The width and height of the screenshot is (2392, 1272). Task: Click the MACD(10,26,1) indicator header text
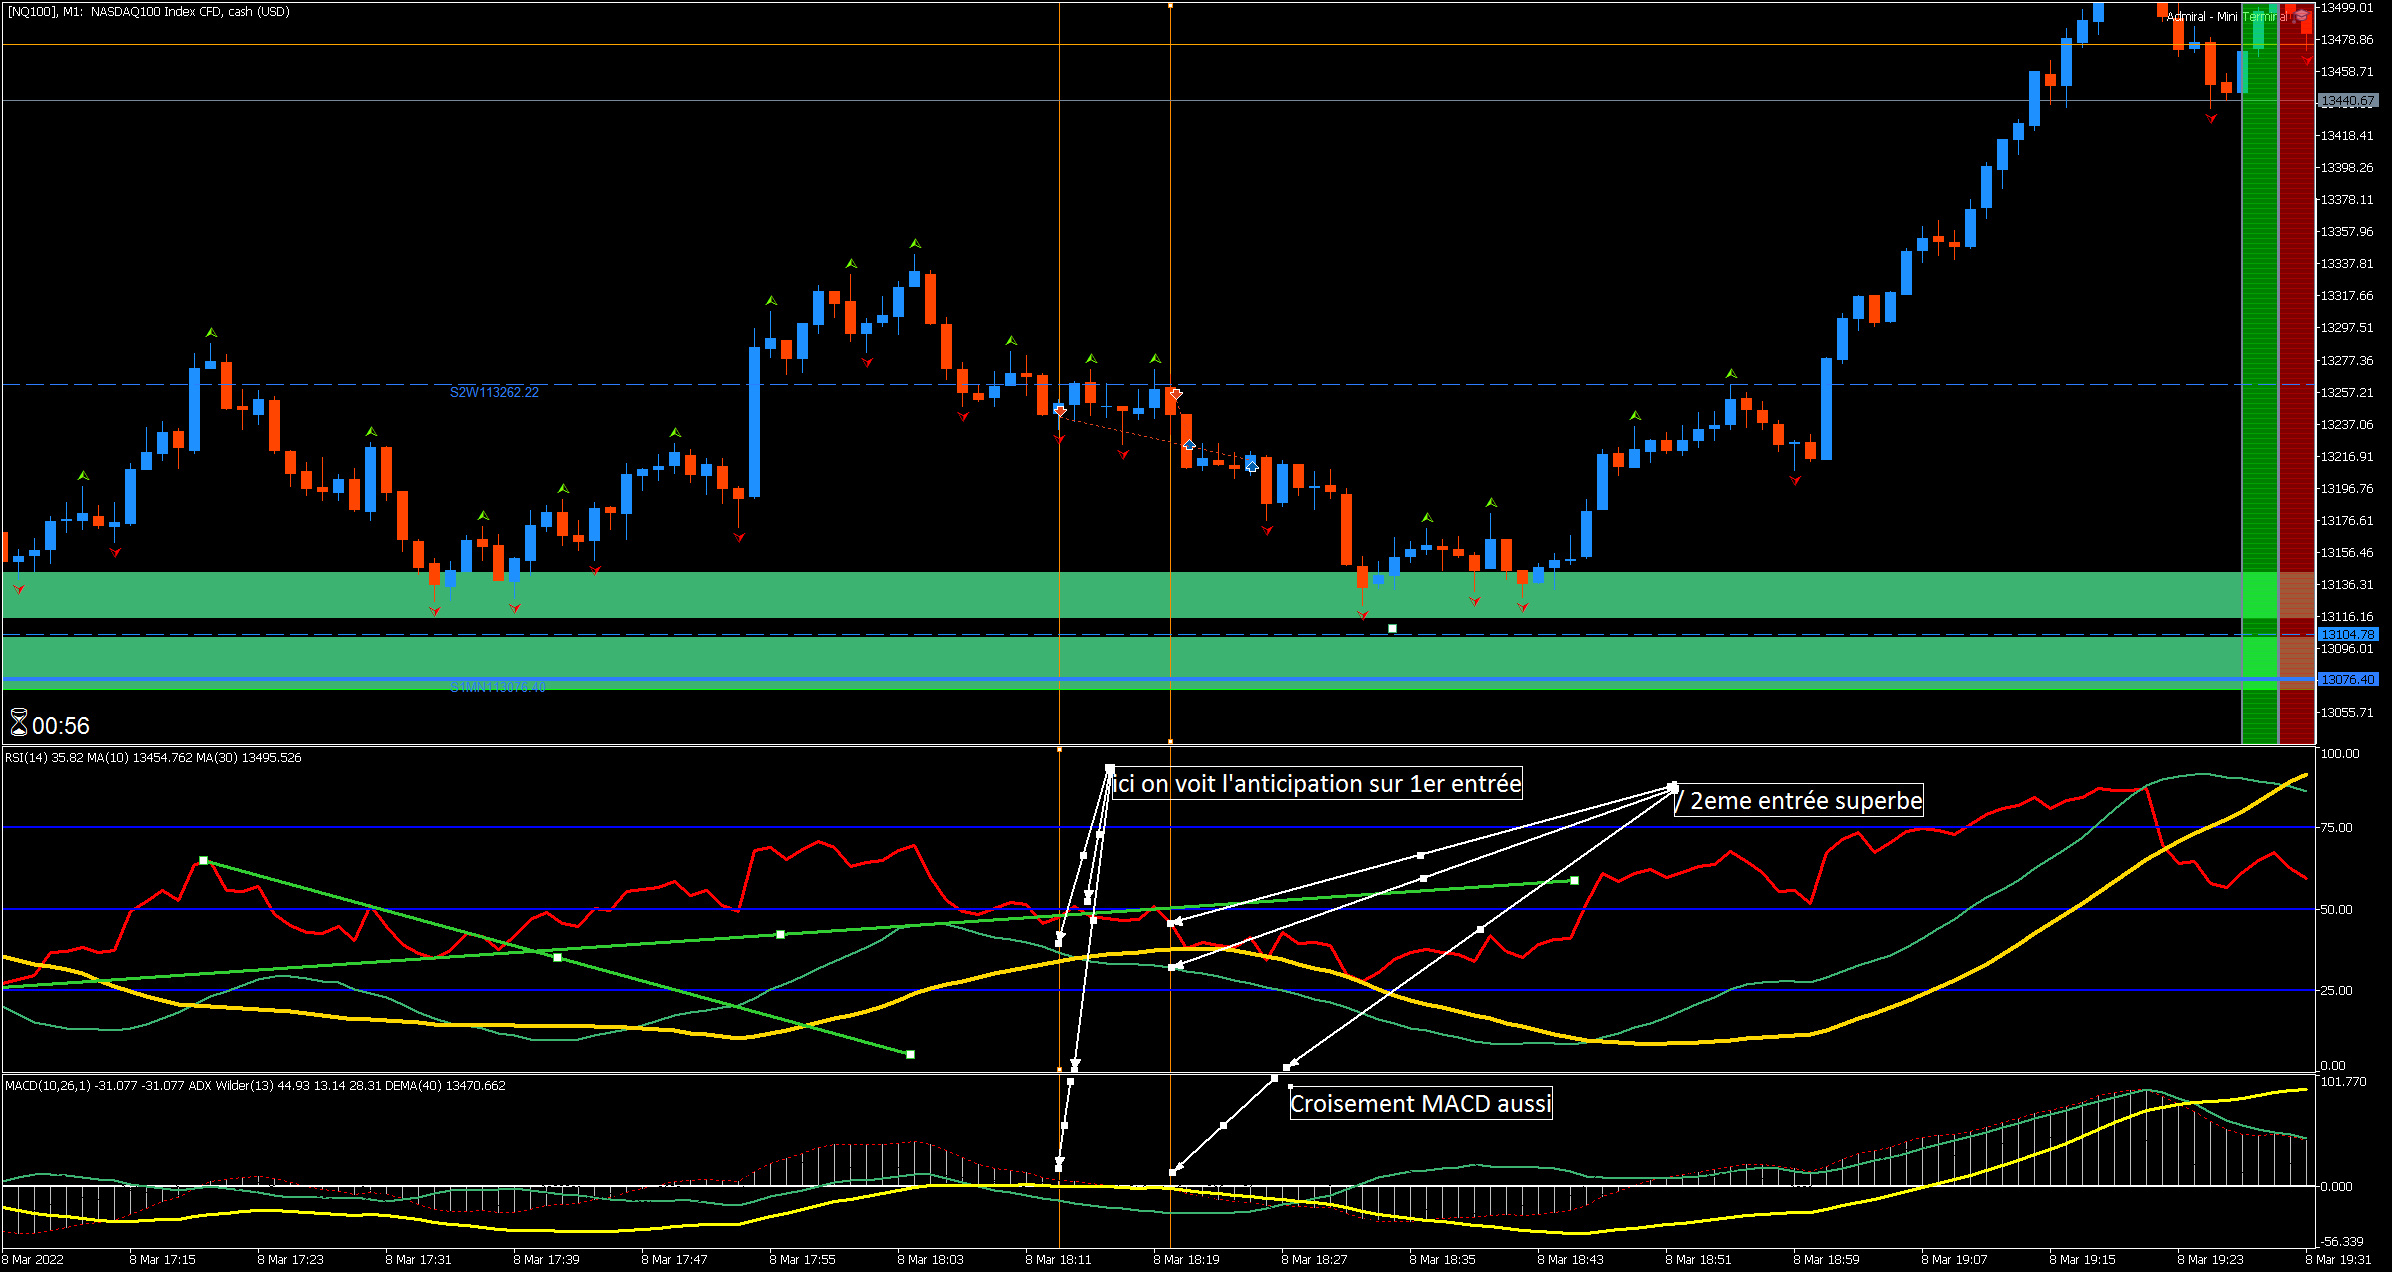(x=255, y=1085)
